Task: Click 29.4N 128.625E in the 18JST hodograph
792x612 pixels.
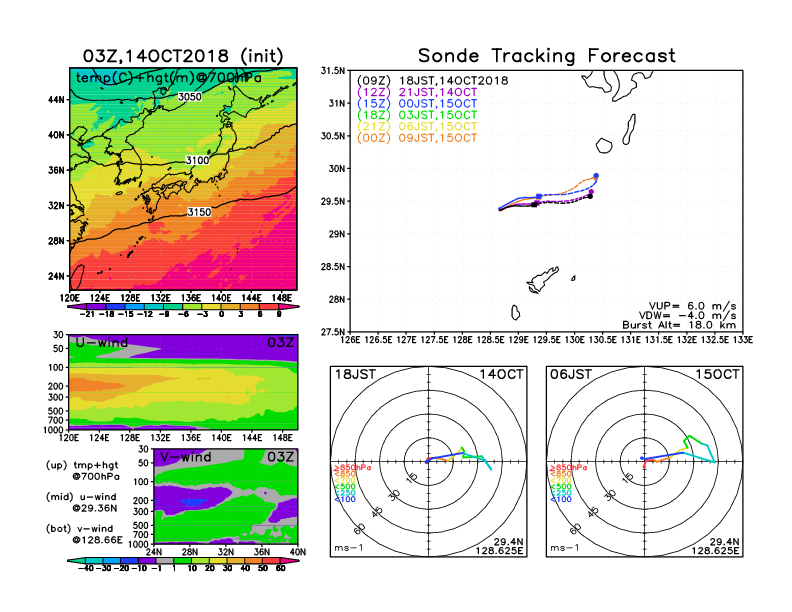Action: [499, 546]
